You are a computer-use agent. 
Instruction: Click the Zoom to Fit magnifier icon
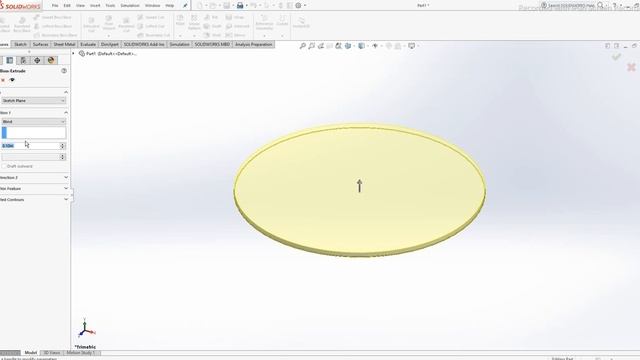[x=302, y=46]
